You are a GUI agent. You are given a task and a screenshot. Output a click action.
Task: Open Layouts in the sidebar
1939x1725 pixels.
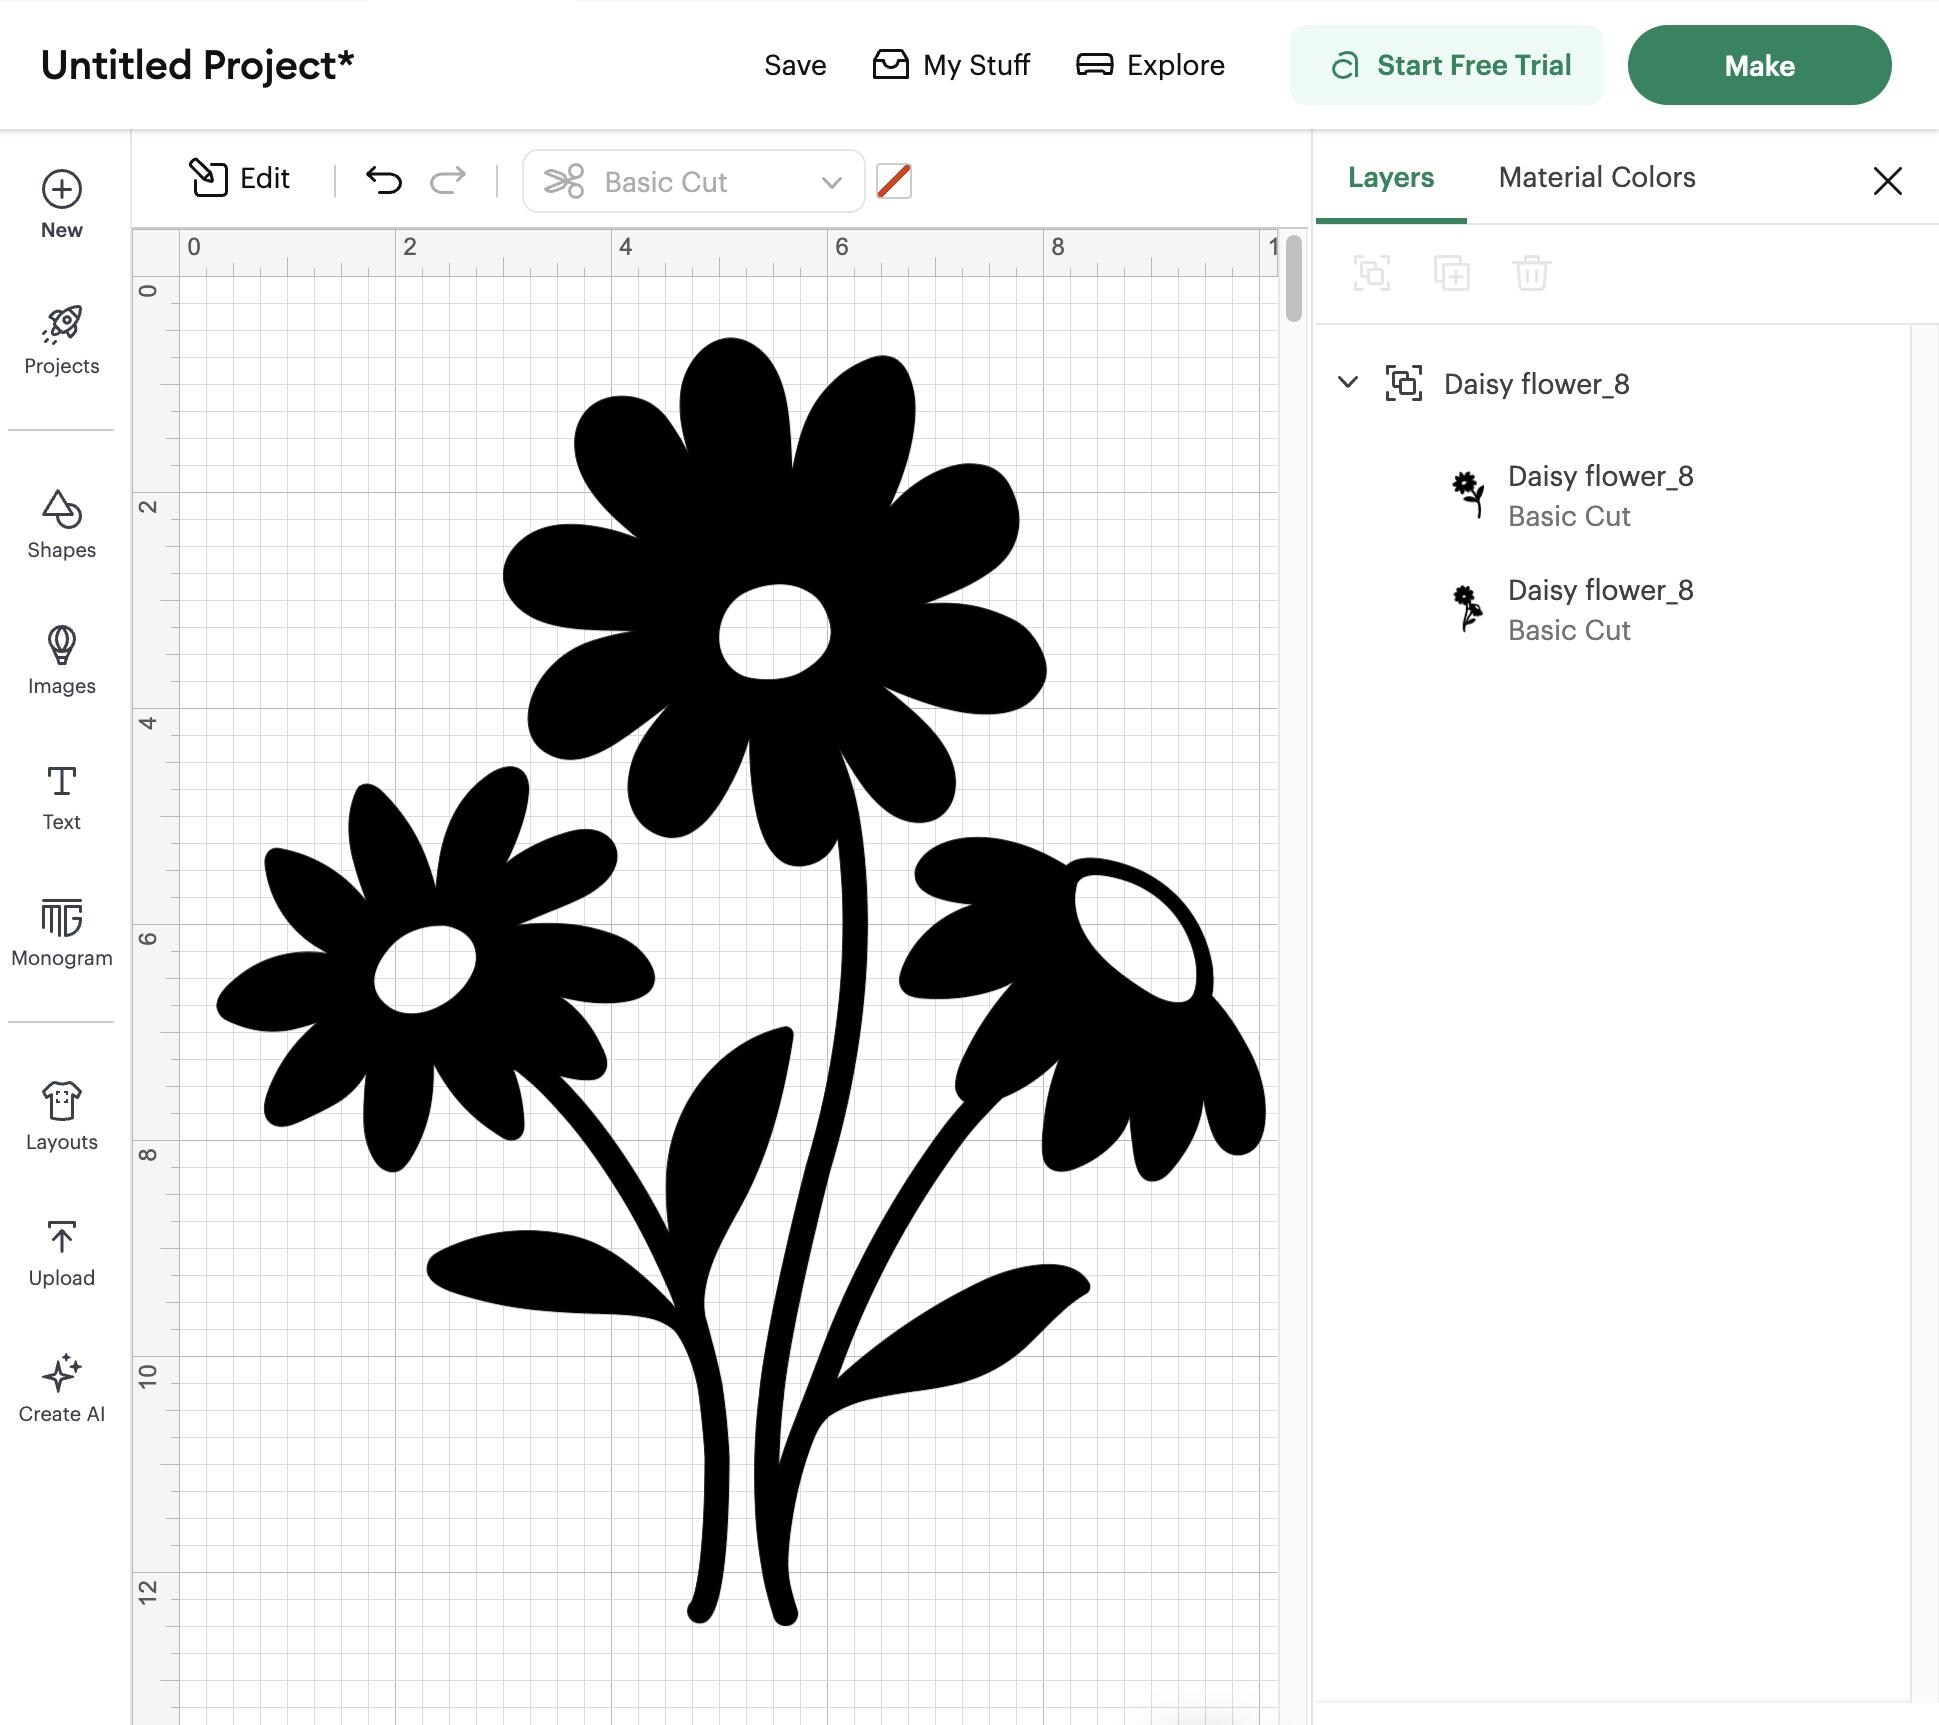pos(61,1117)
